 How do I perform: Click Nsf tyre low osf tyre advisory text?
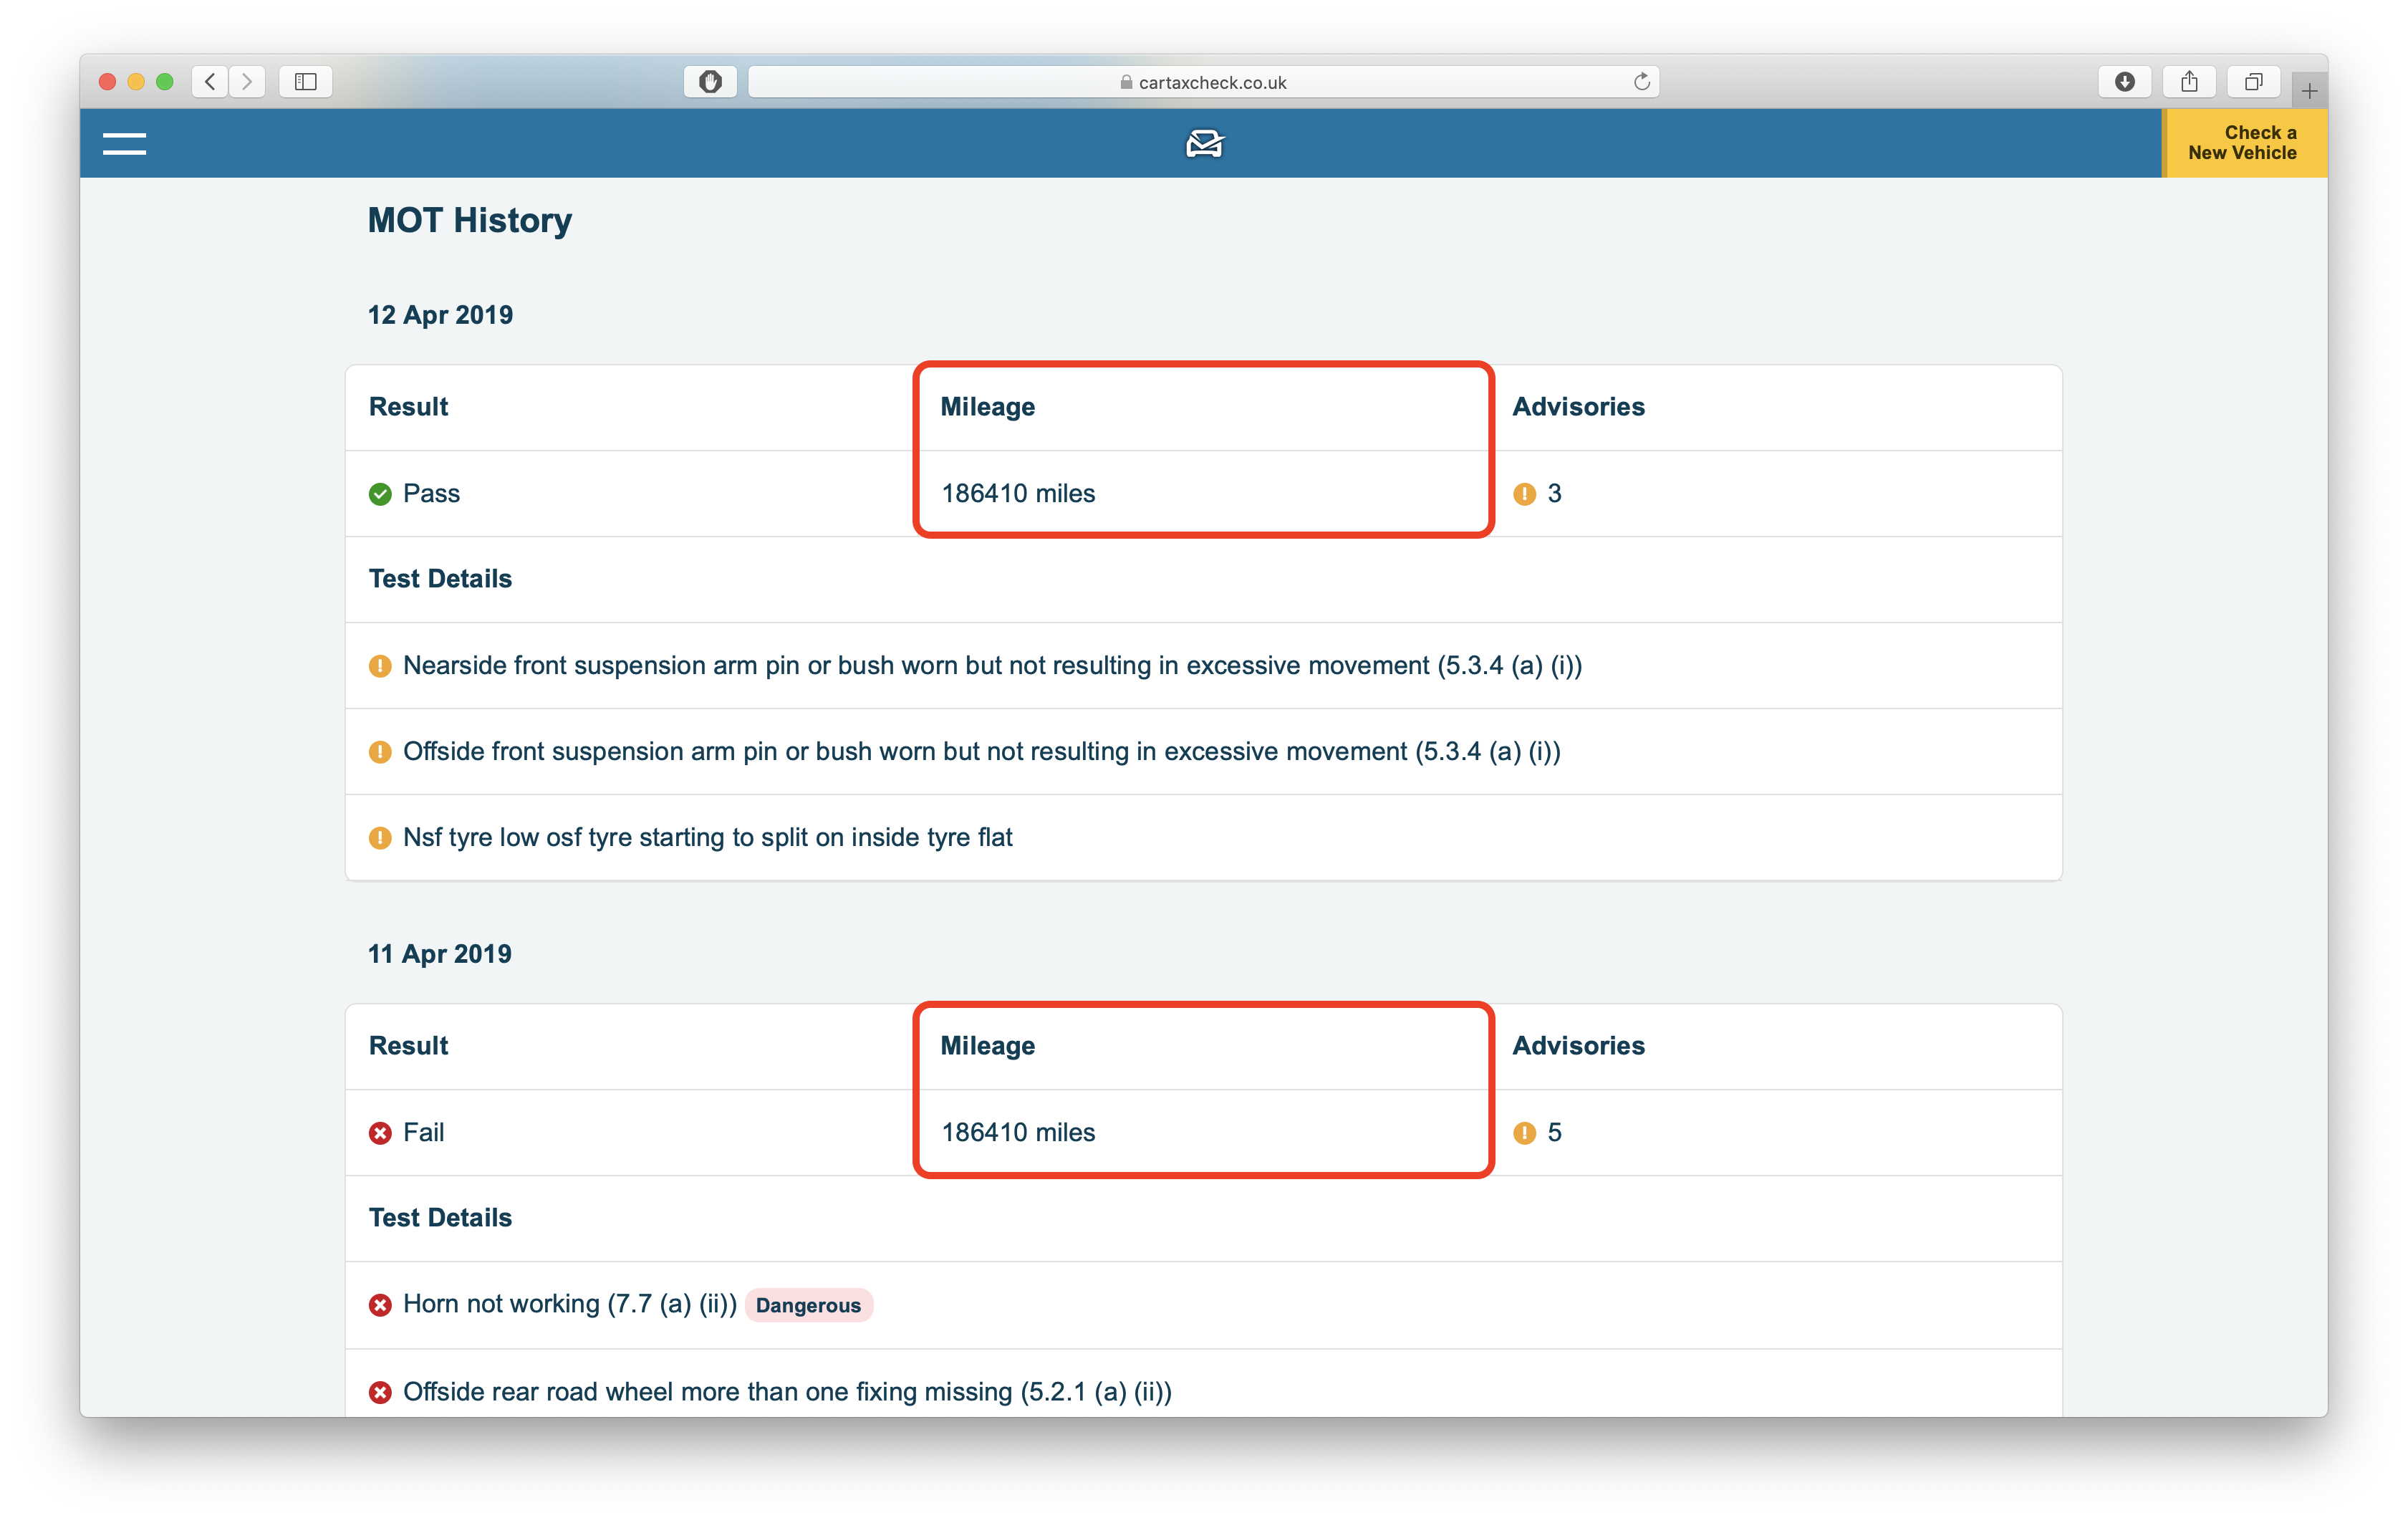(707, 837)
